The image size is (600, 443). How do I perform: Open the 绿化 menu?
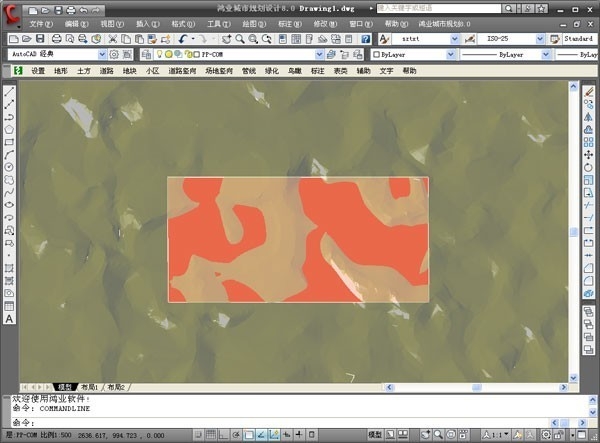coord(271,71)
